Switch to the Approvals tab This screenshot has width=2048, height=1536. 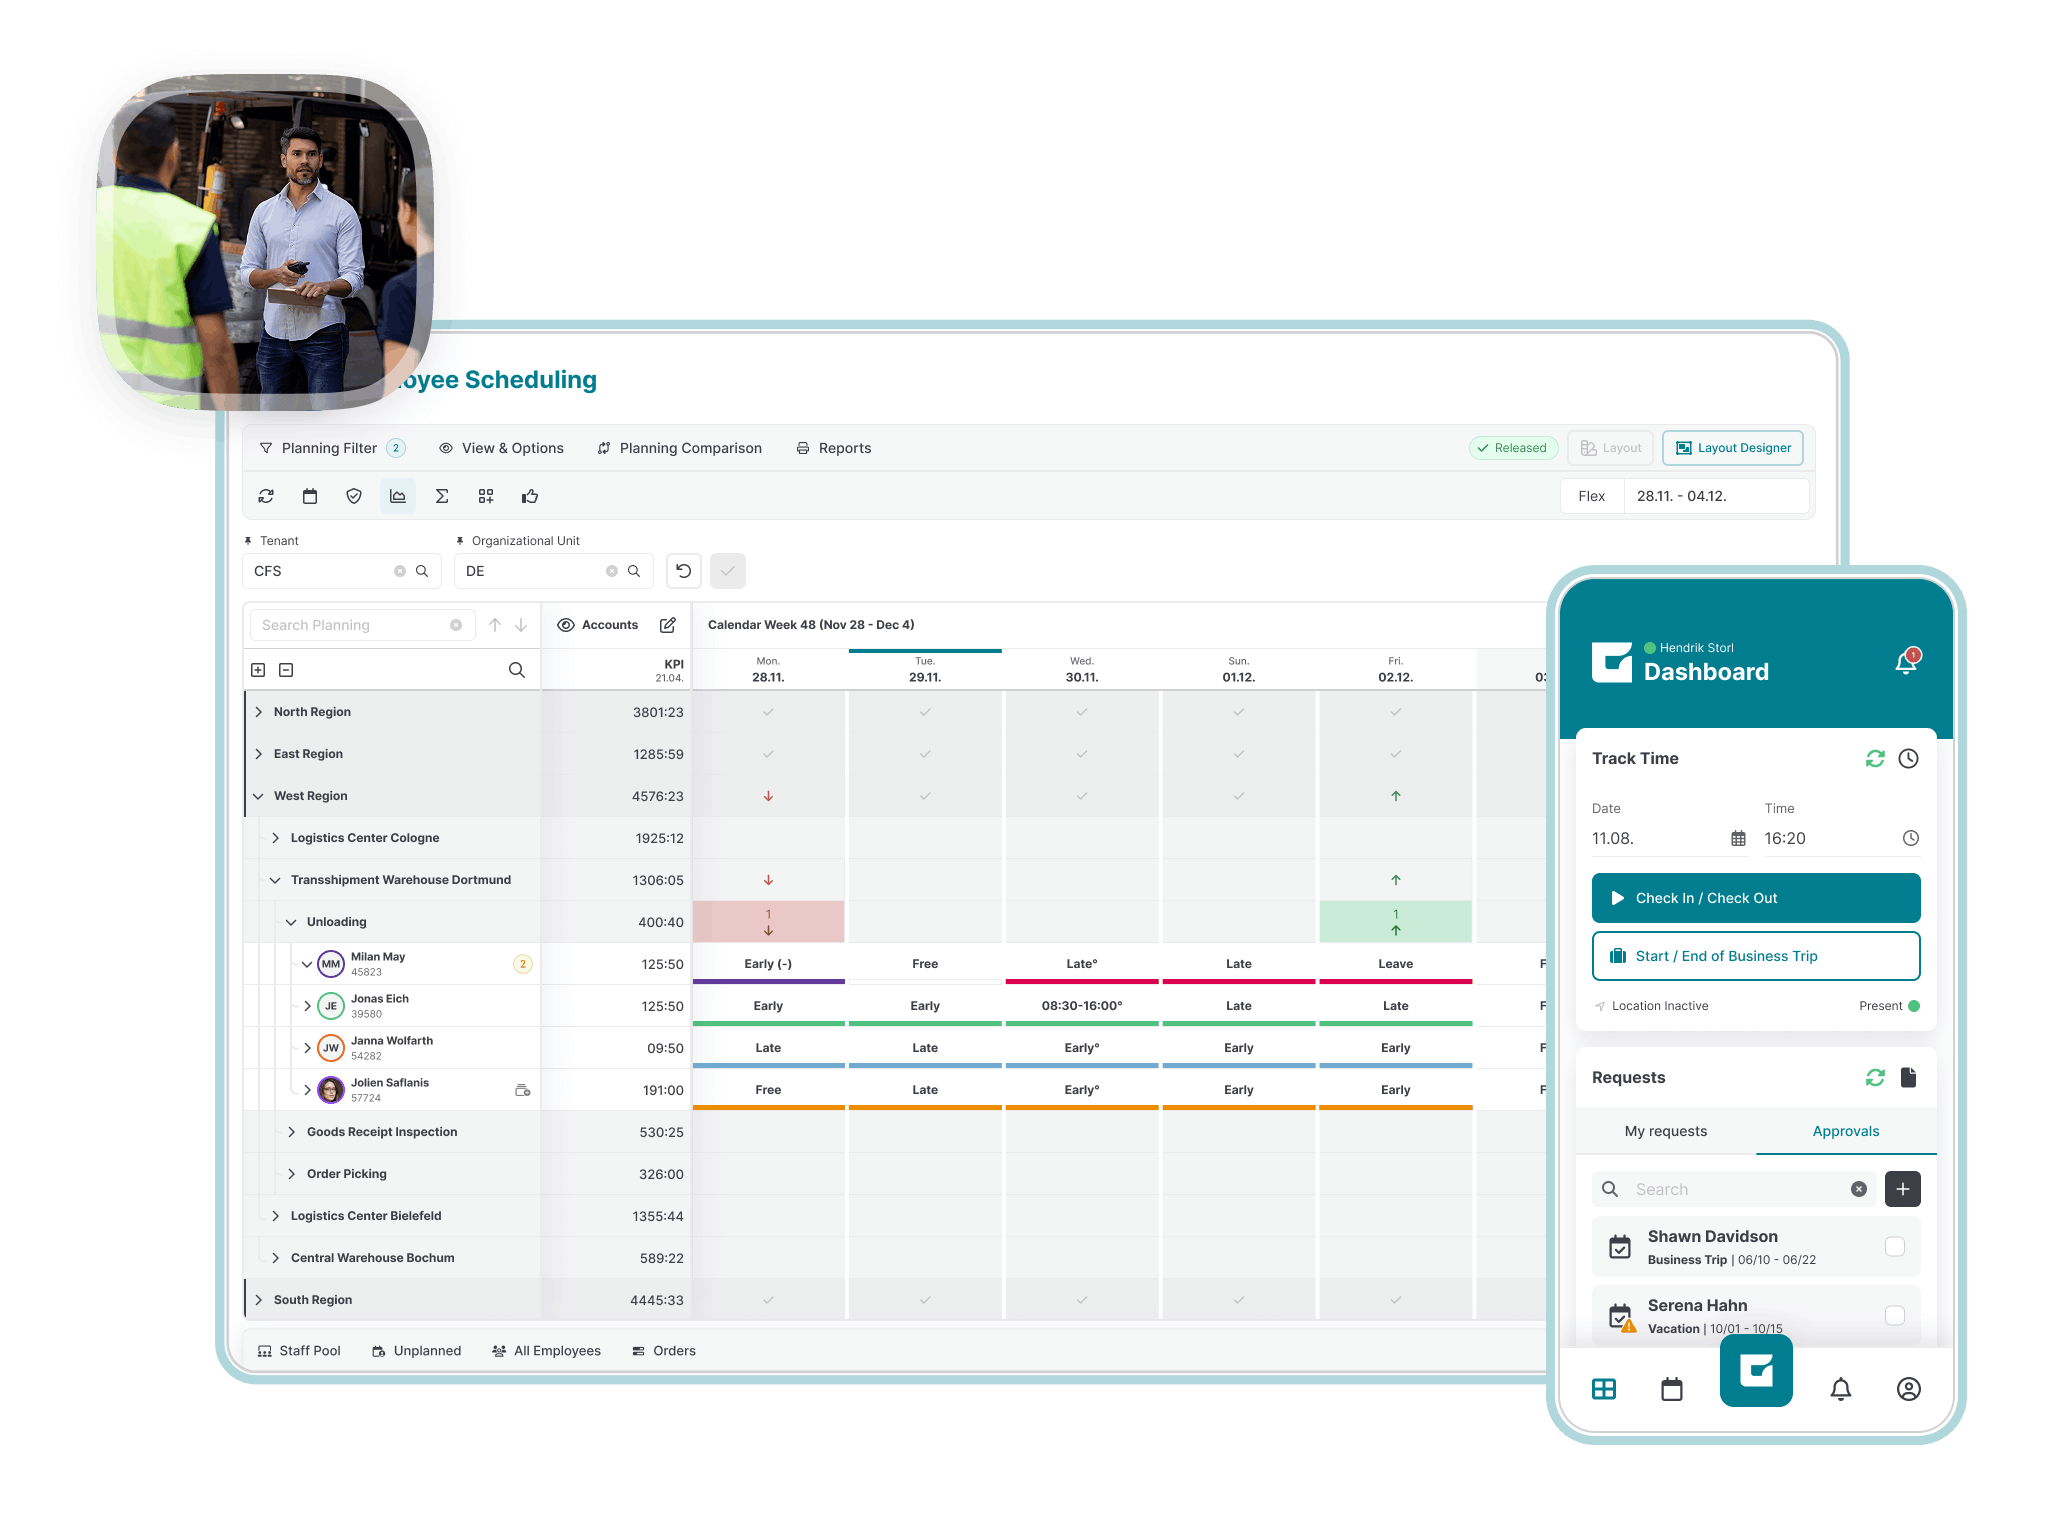1845,1131
